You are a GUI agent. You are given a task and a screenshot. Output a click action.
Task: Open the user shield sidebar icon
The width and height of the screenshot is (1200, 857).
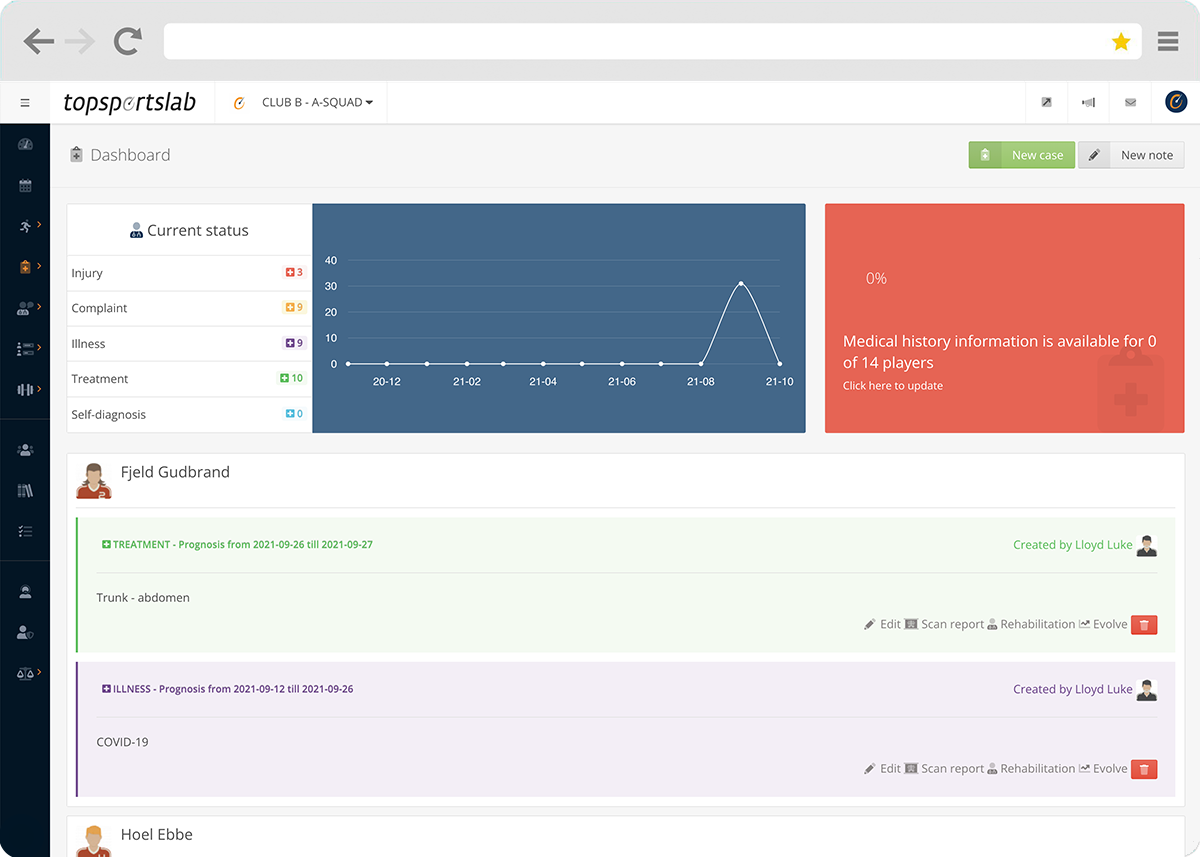(x=25, y=632)
